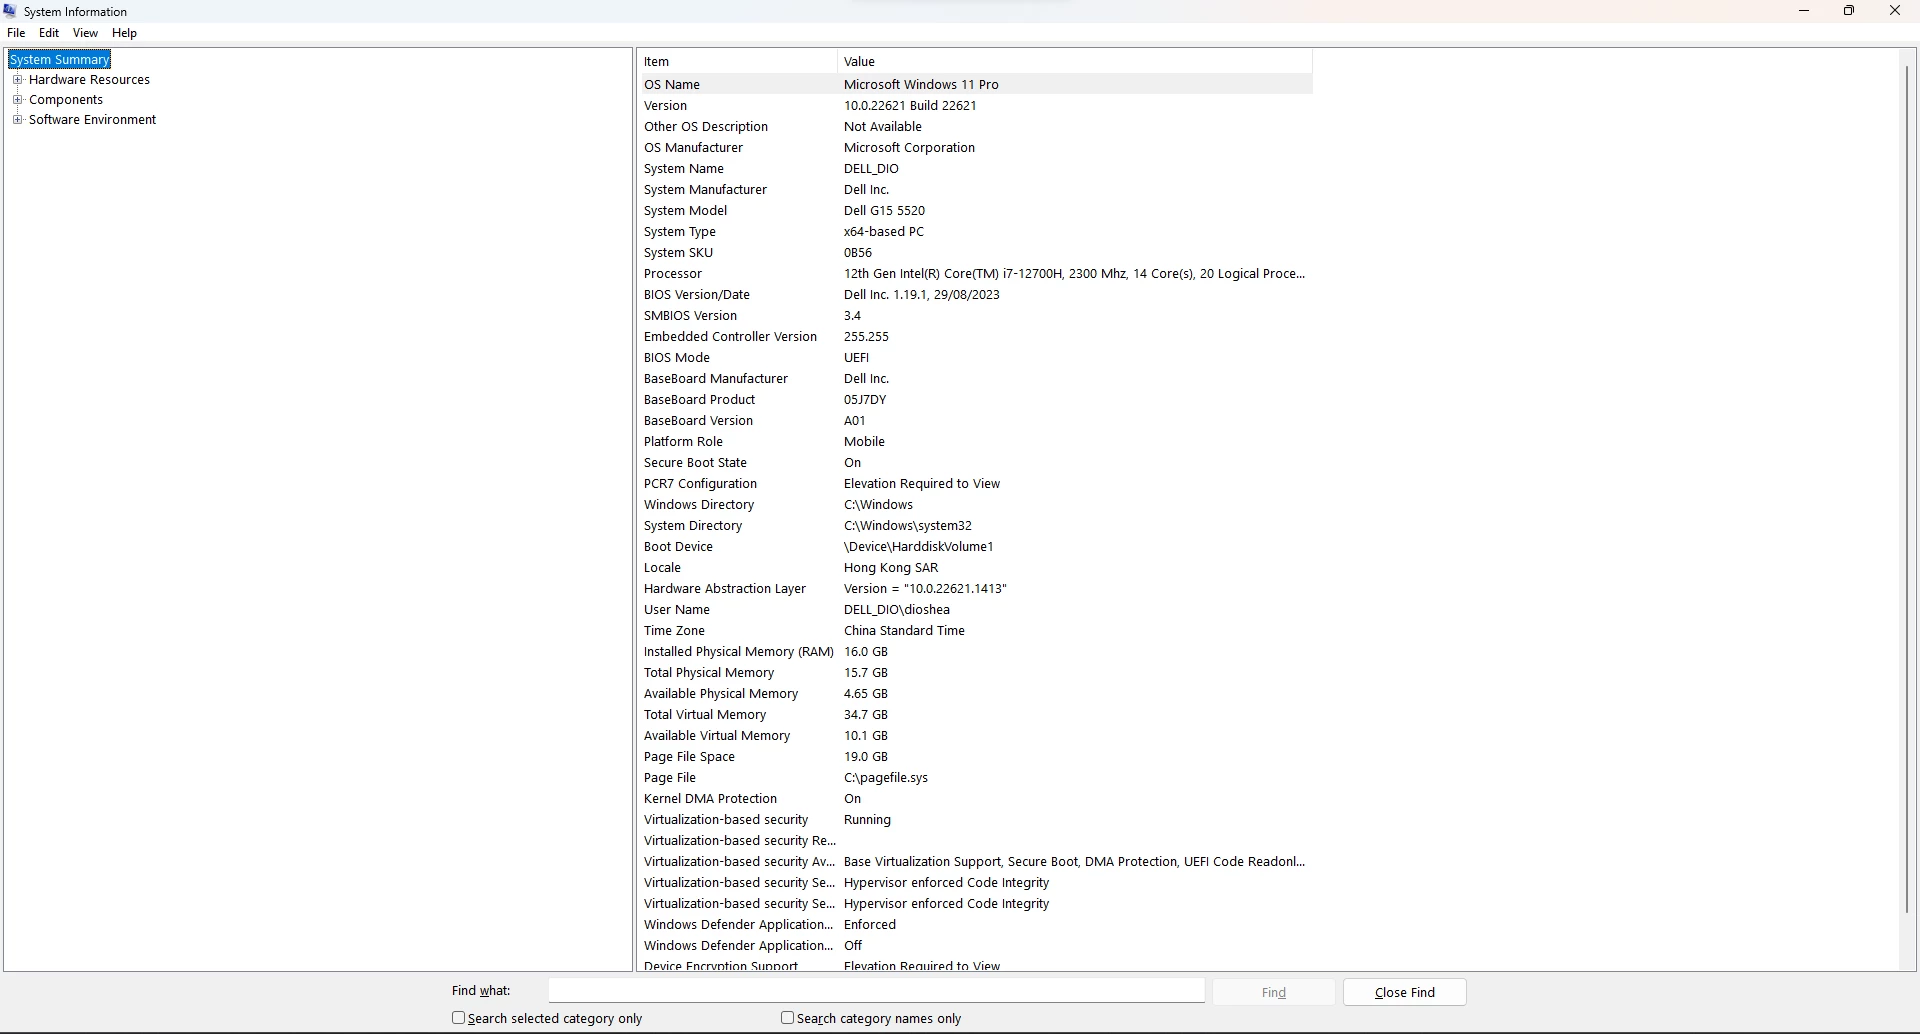Click the Find what input field
Image resolution: width=1920 pixels, height=1034 pixels.
click(x=876, y=991)
